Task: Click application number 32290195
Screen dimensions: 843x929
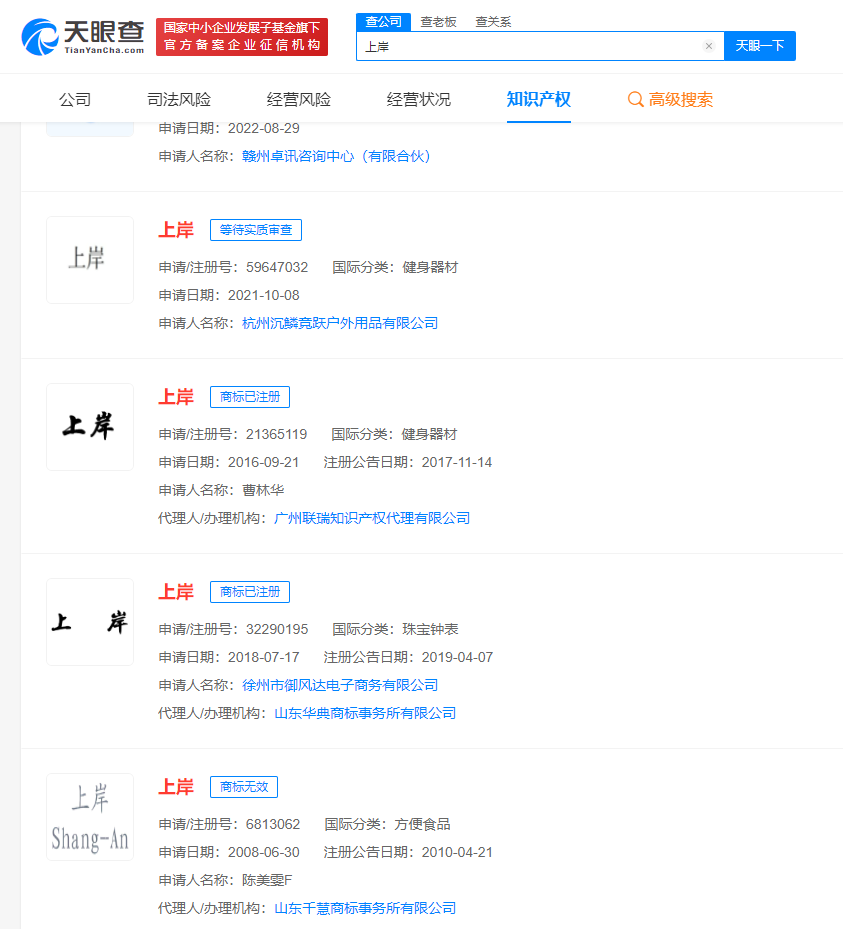Action: 277,630
